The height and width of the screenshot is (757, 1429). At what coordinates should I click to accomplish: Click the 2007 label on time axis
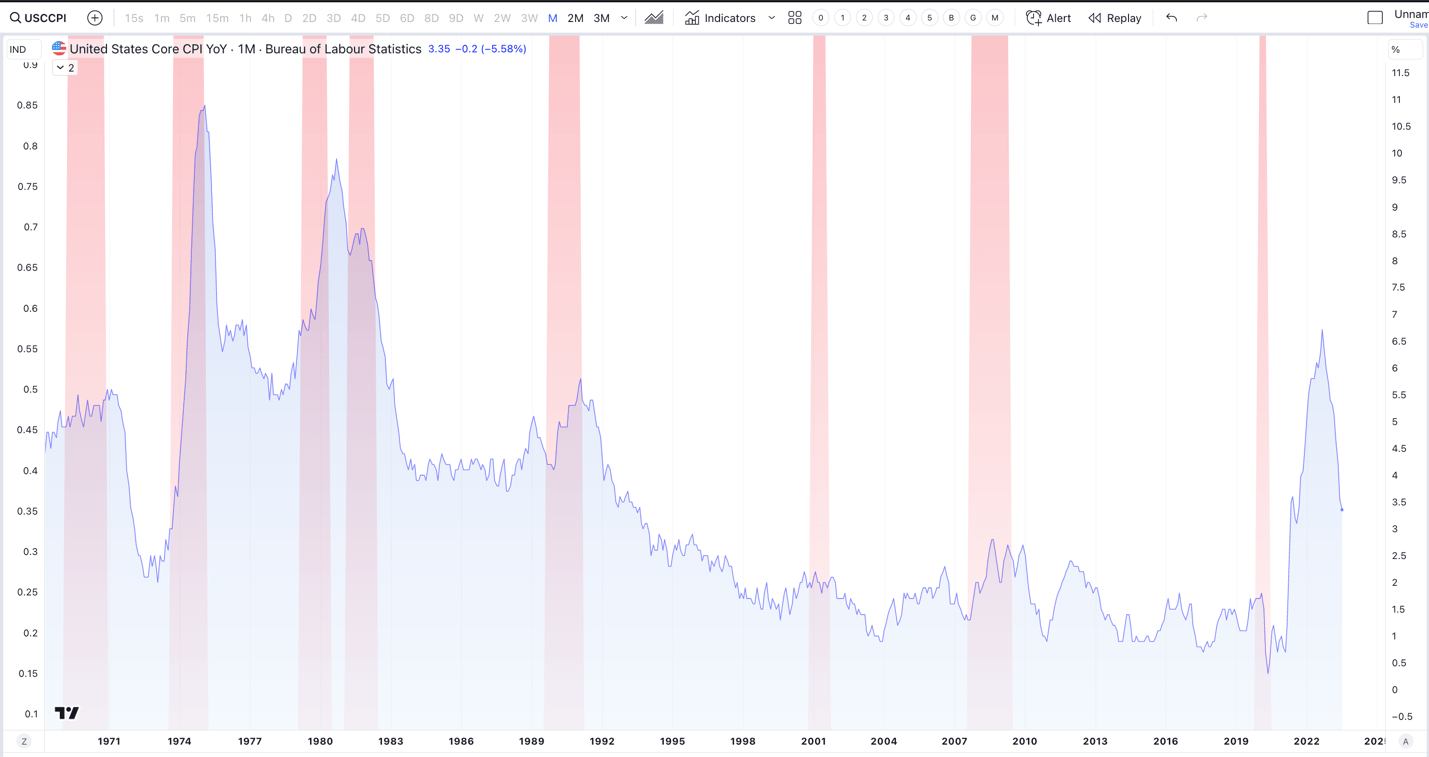pos(954,741)
